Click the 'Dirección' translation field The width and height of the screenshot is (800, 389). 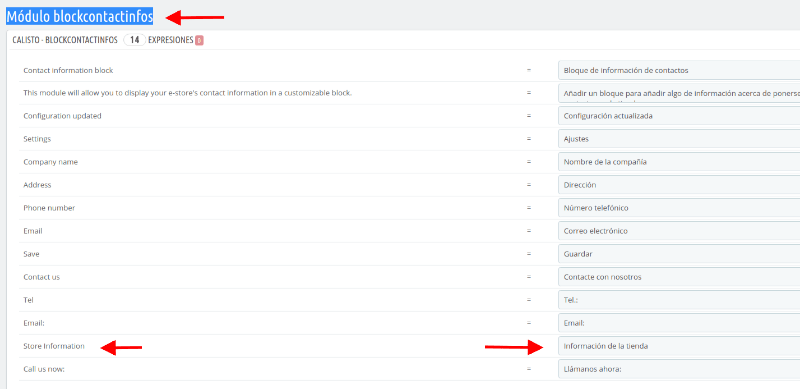coord(679,185)
